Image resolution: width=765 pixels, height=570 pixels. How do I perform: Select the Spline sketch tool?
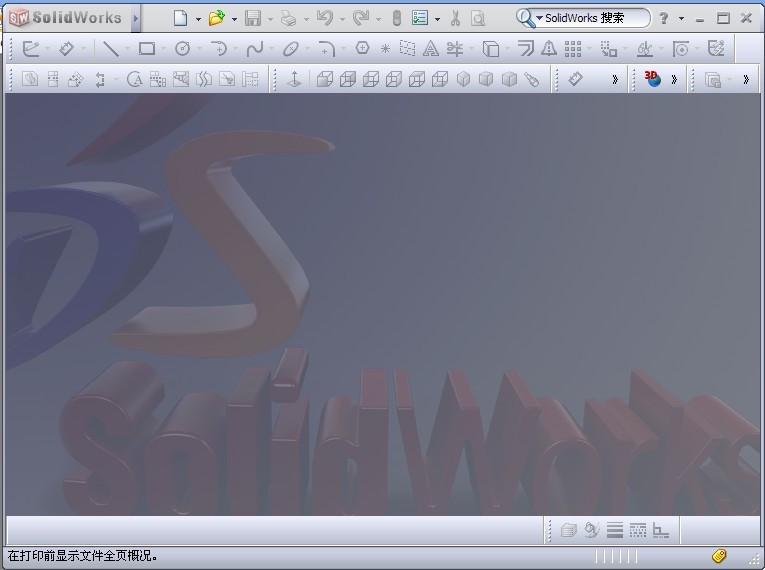click(x=255, y=49)
